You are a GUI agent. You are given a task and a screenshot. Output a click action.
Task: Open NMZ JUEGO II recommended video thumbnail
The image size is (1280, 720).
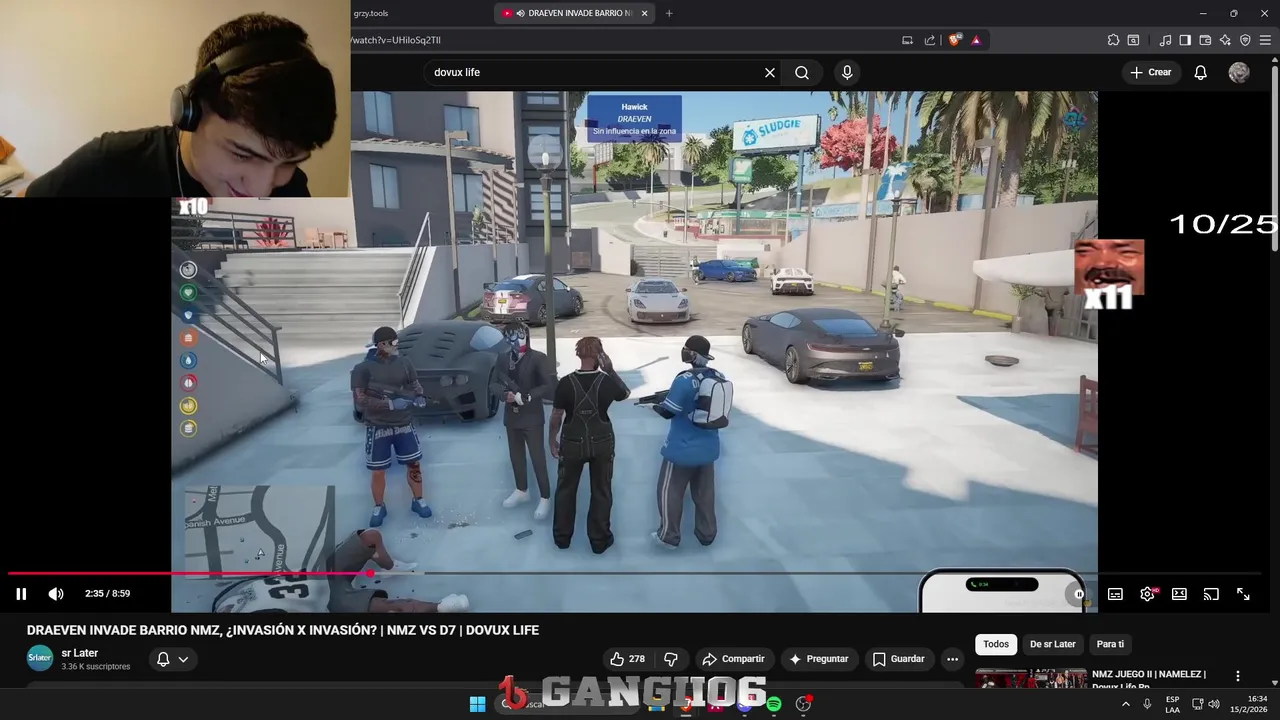click(1031, 678)
